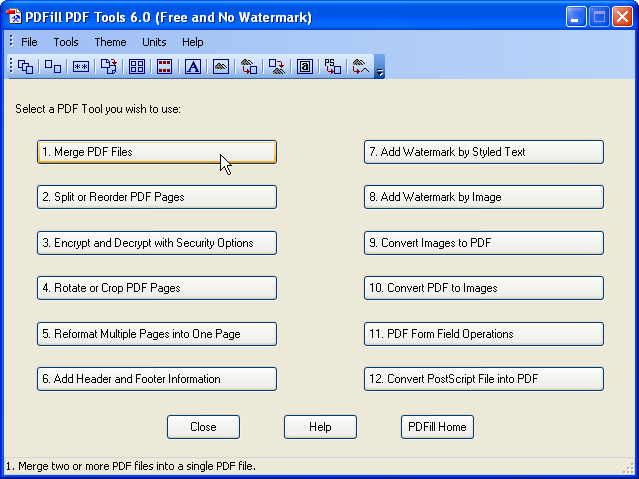Visit PDFill Home via the button
639x479 pixels.
437,427
